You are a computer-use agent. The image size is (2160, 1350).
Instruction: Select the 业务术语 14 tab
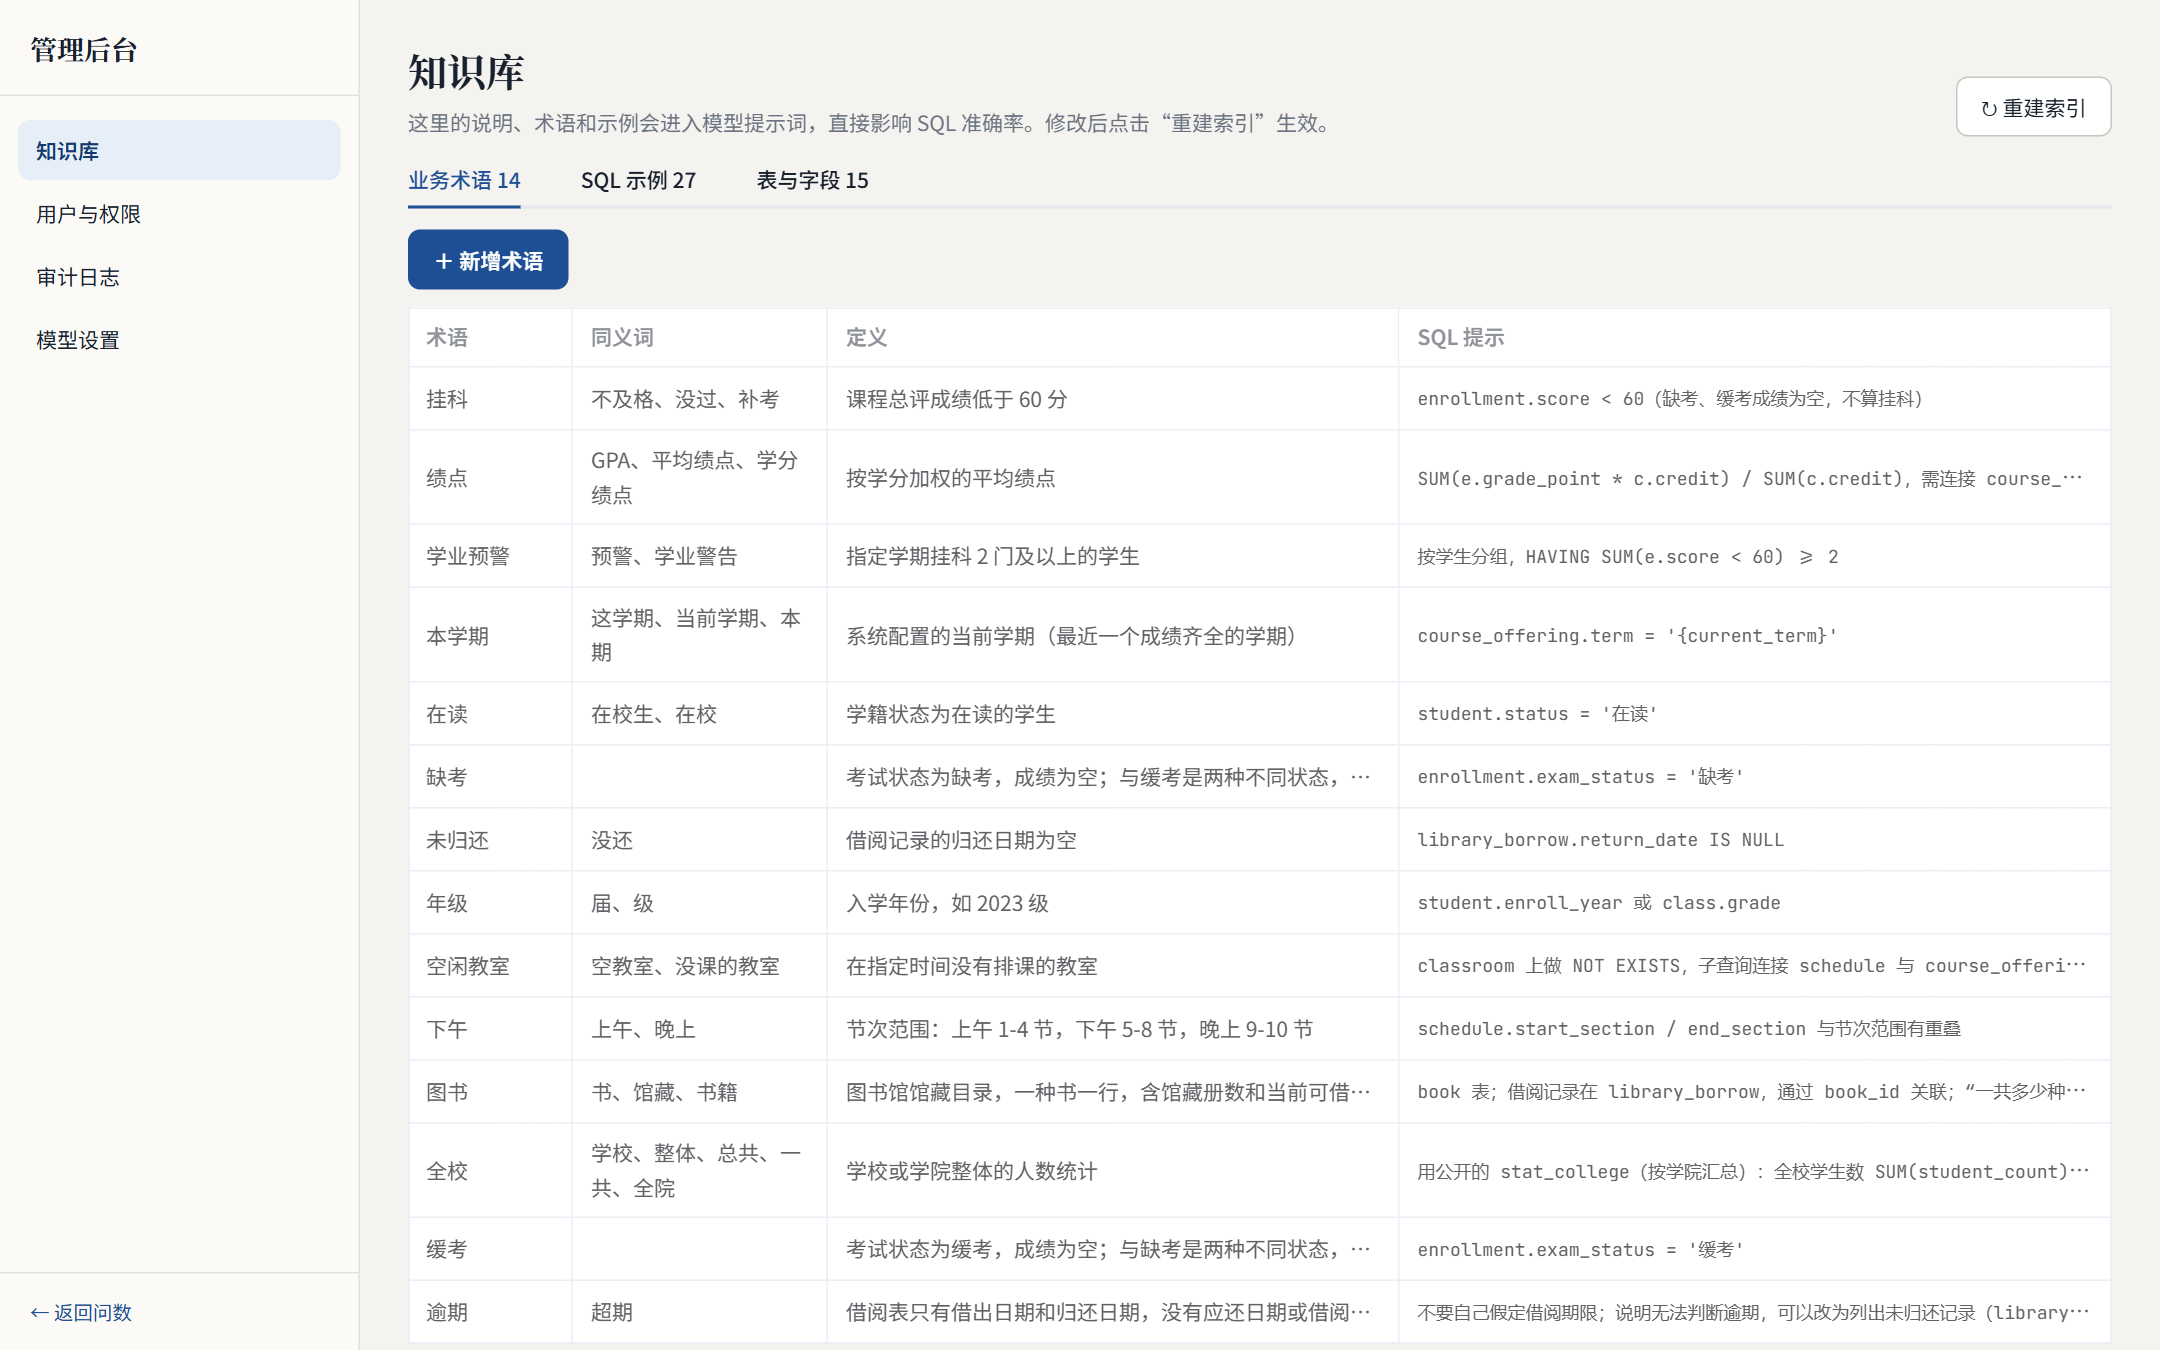pos(464,180)
